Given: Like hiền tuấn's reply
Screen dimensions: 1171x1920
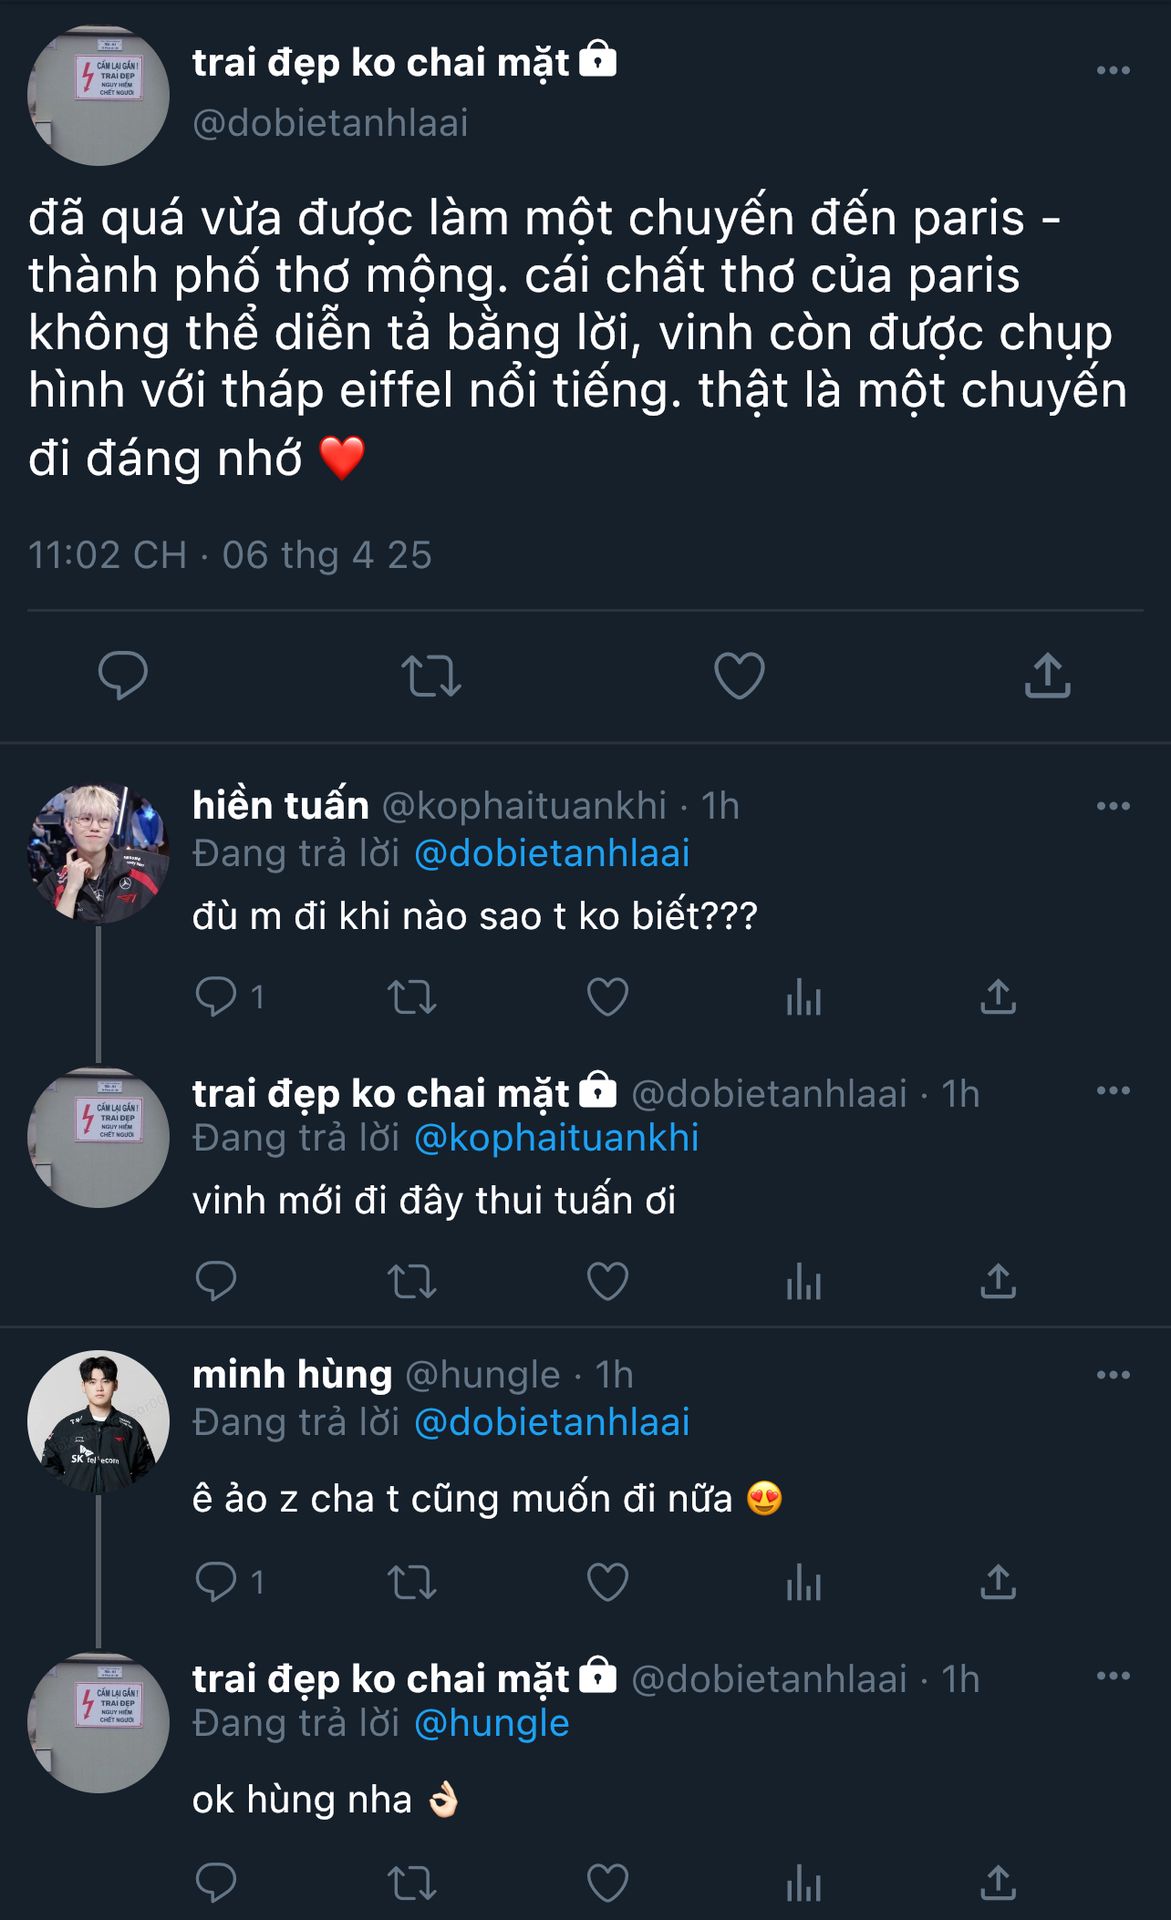Looking at the screenshot, I should pos(607,997).
